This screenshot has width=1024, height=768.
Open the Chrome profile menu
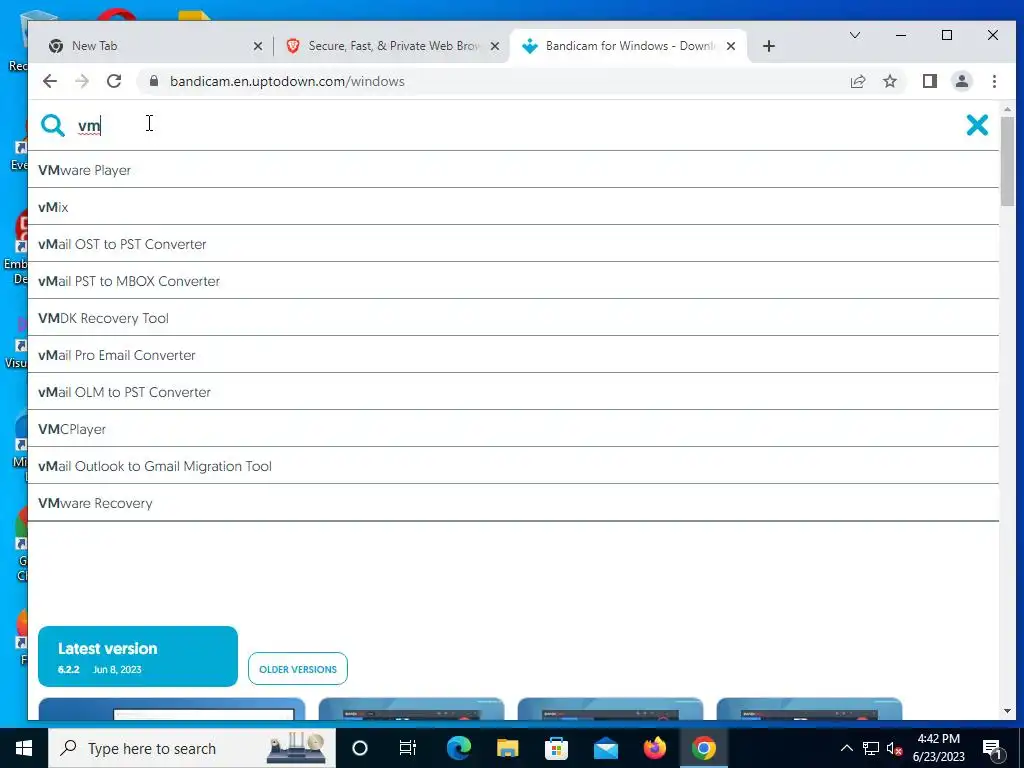[x=961, y=81]
